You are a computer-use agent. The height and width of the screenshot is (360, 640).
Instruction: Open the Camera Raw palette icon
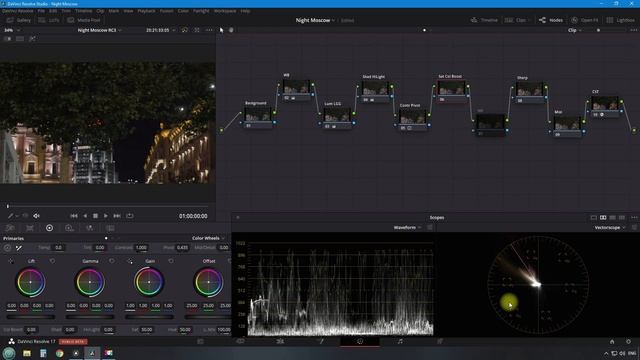click(10, 228)
